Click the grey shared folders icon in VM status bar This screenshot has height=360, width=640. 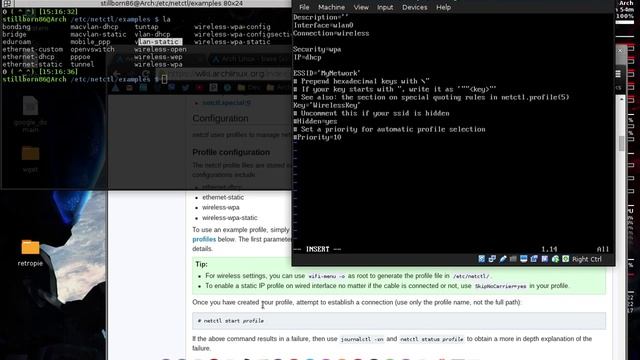click(x=513, y=259)
